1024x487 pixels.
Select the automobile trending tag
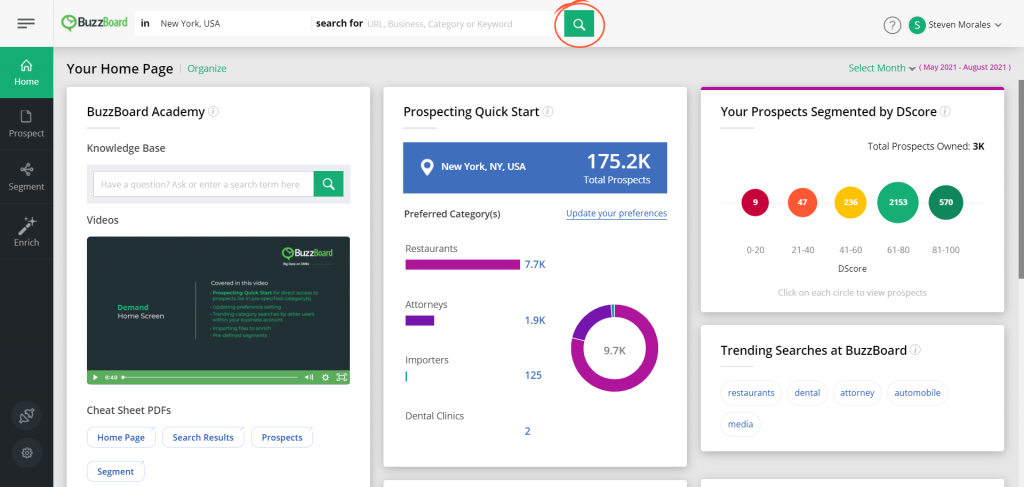918,393
